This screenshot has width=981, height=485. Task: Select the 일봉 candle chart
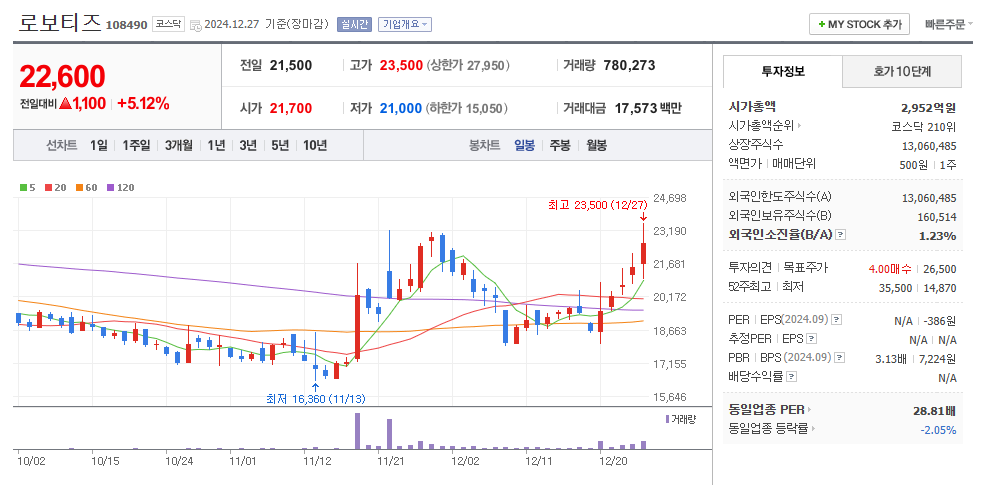coord(524,145)
